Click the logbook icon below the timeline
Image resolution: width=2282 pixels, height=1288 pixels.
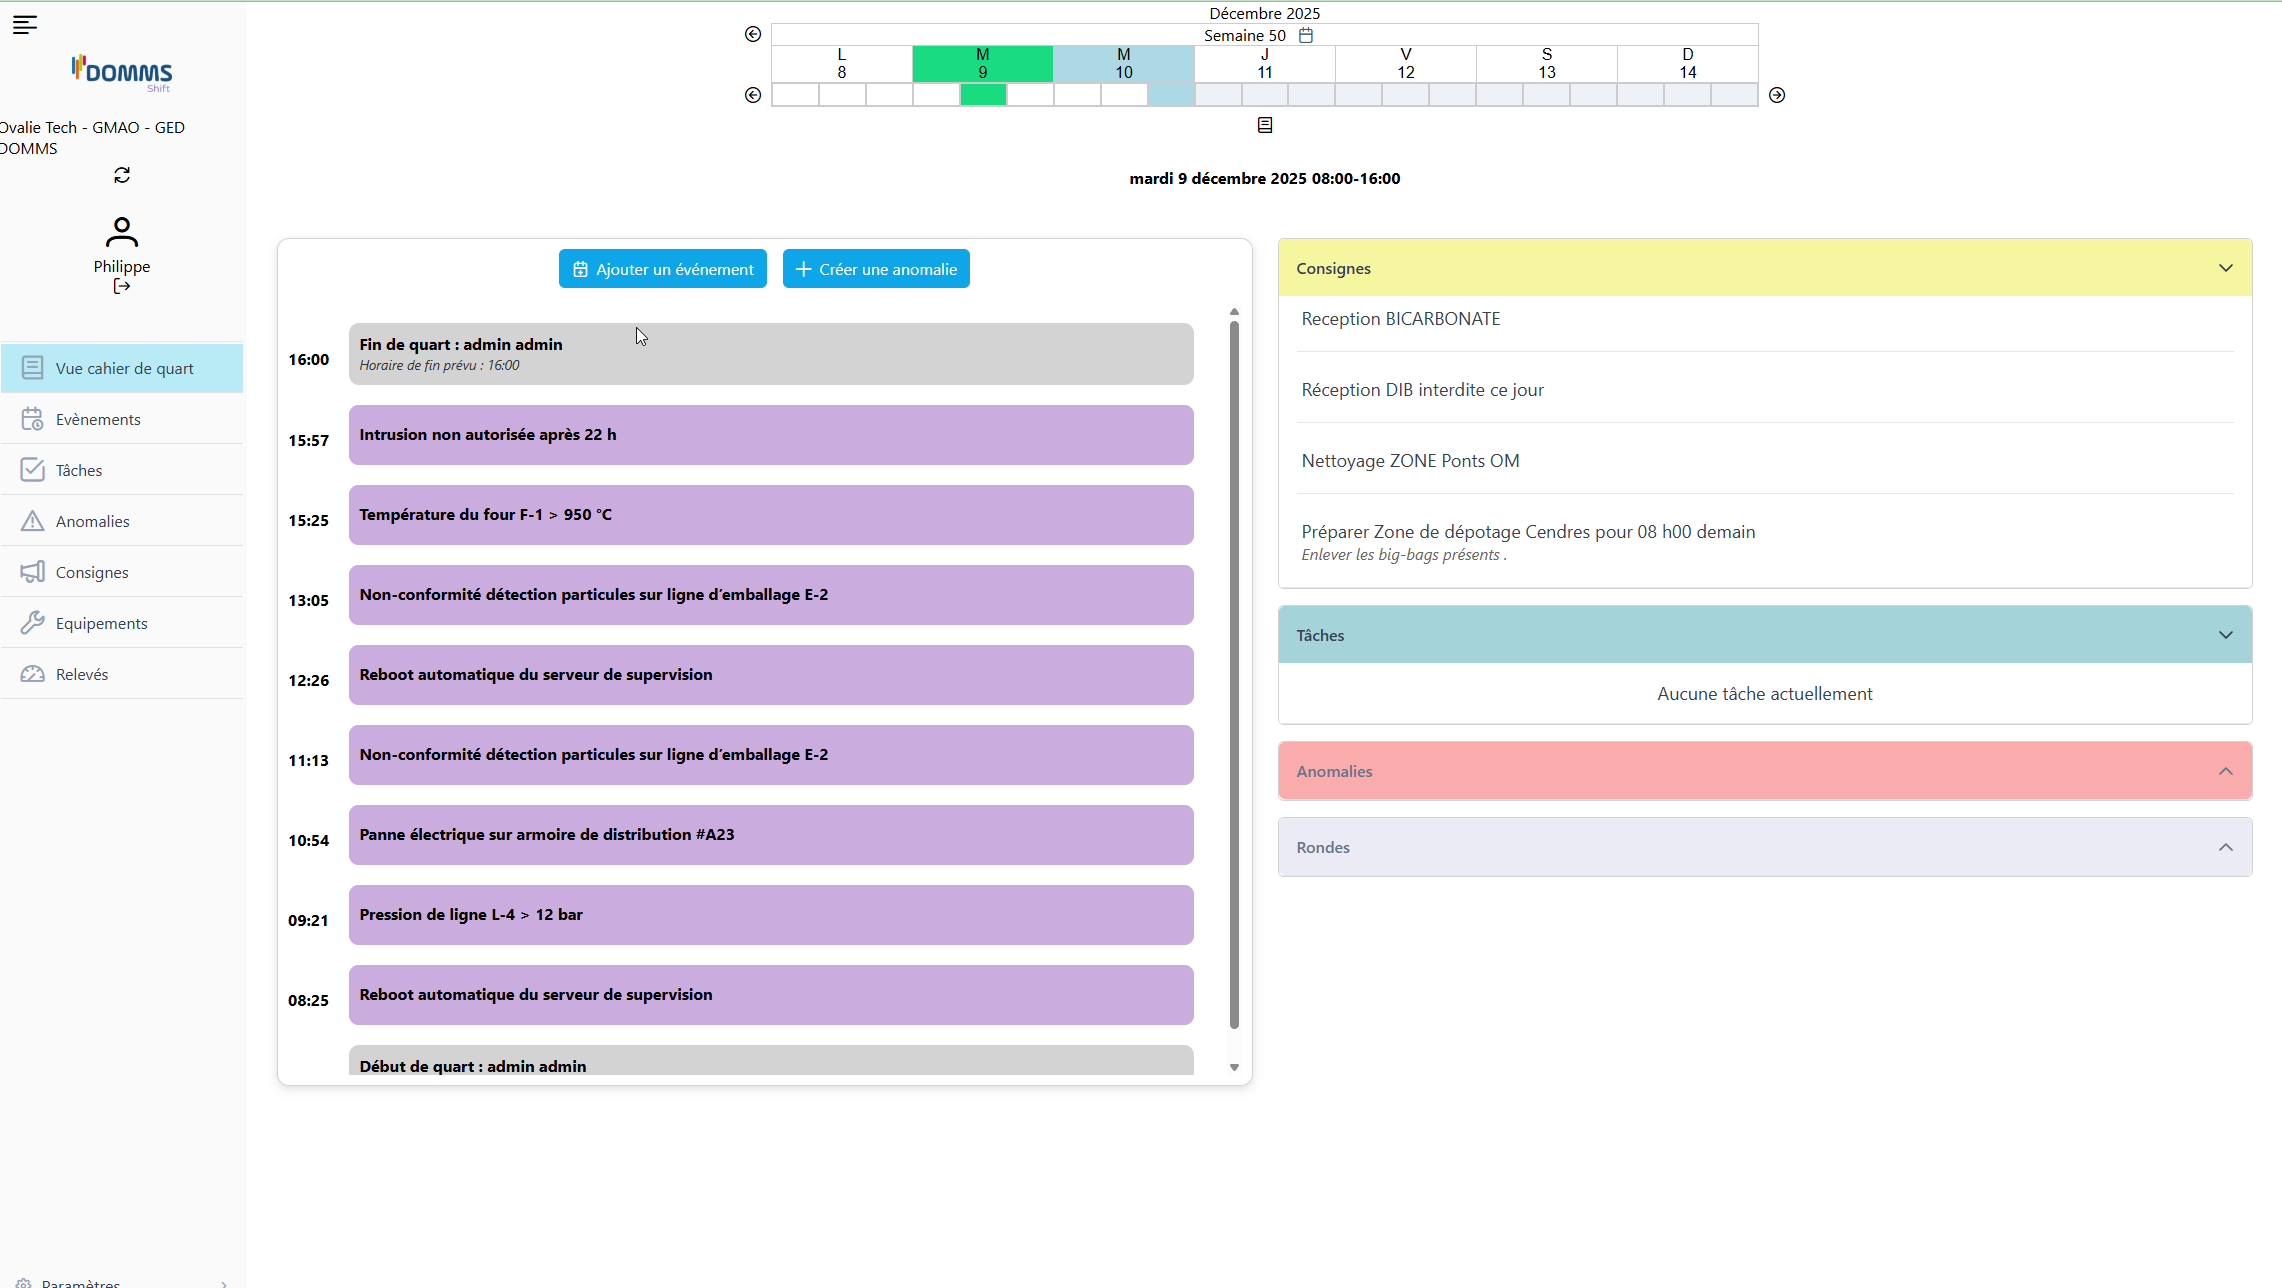[1264, 125]
